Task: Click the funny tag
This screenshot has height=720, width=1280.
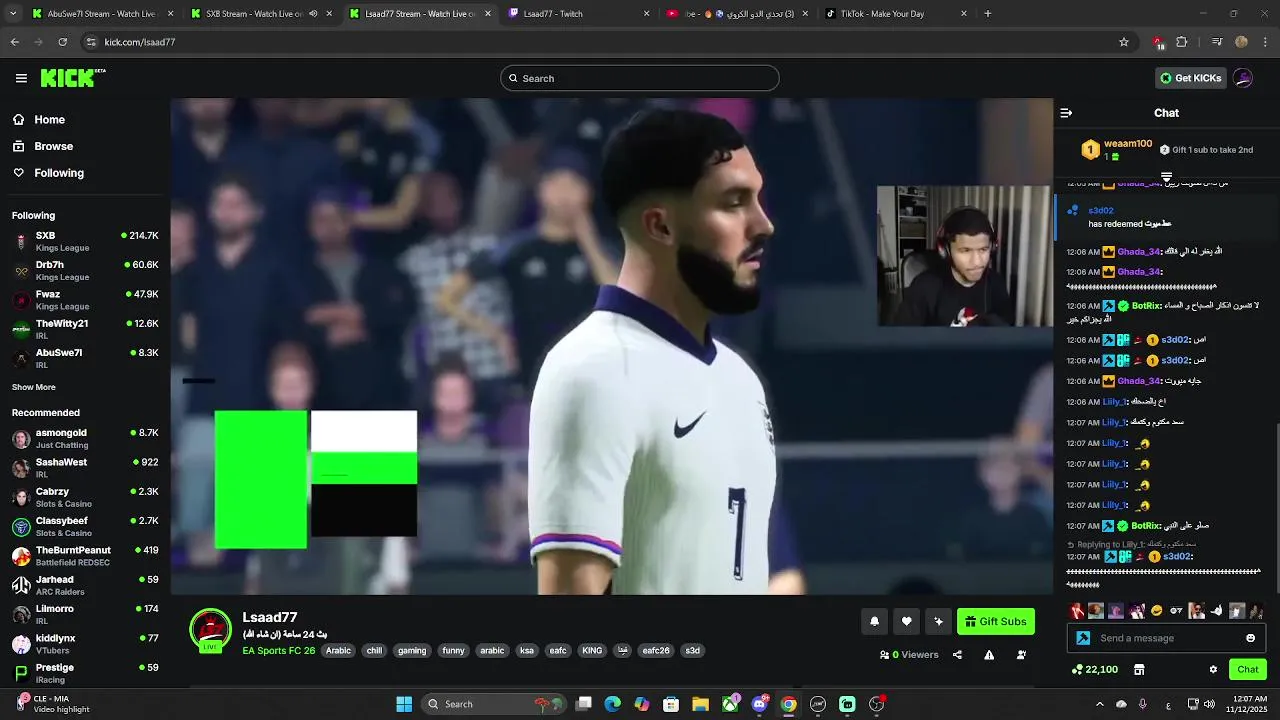Action: point(453,651)
